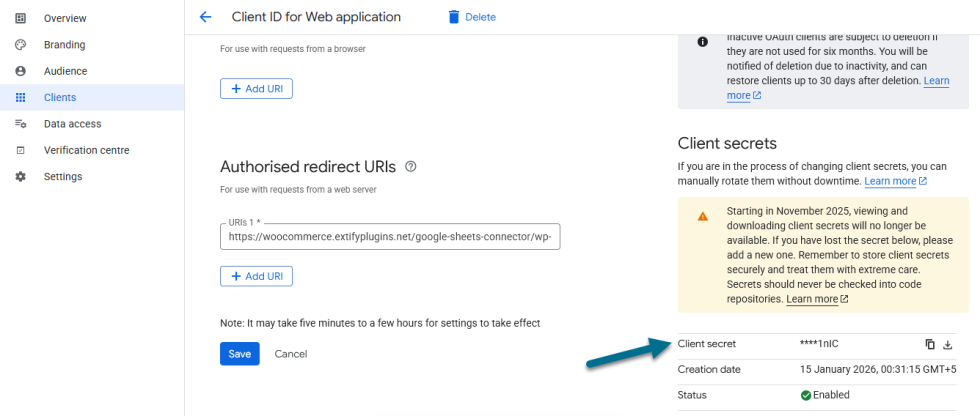Add URI under Authorised redirect URIs
This screenshot has width=980, height=416.
256,276
